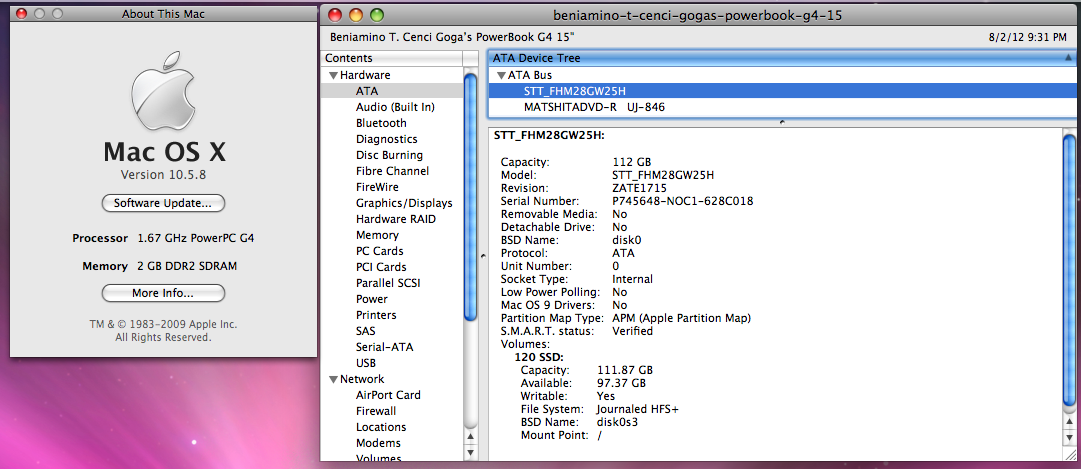Show Memory details in sidebar

pyautogui.click(x=377, y=234)
